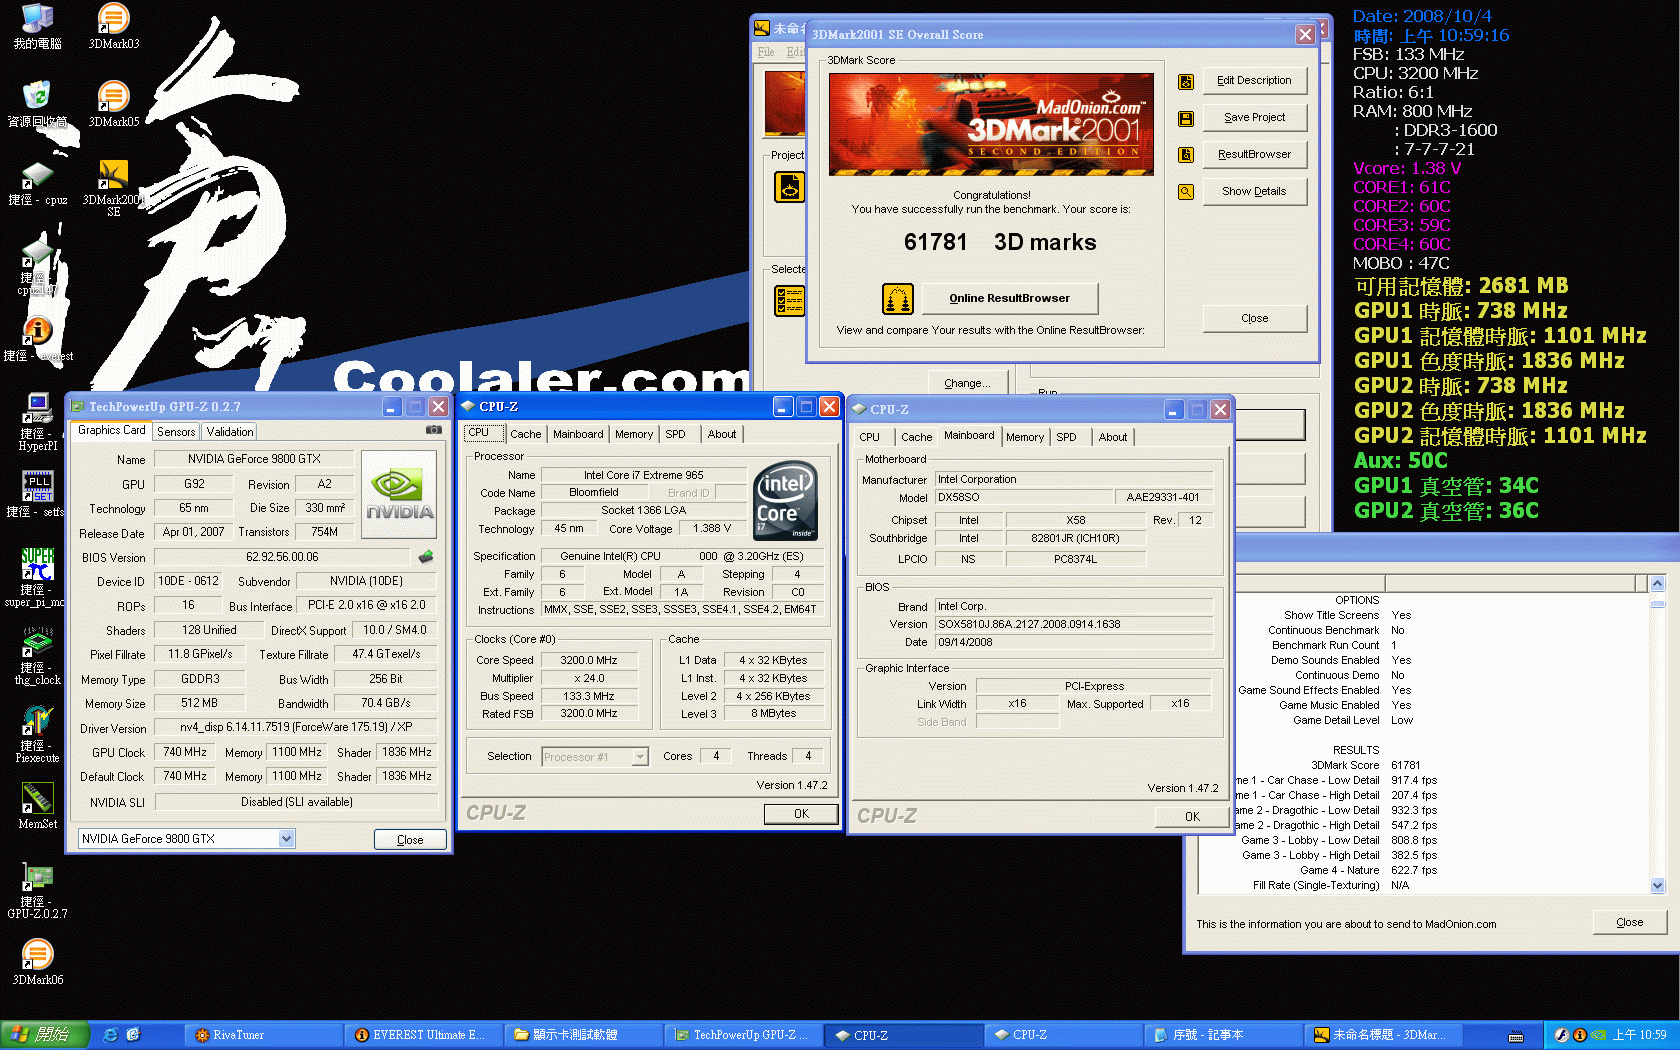
Task: Switch to EVEREST Ultimate Edition in the taskbar
Action: 425,1035
